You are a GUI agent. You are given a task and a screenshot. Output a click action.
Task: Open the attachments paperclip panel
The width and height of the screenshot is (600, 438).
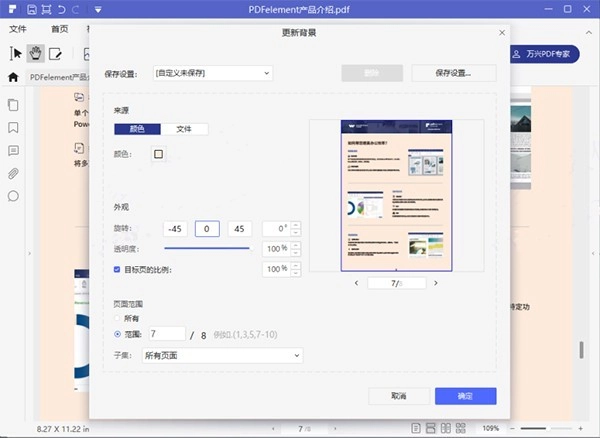click(x=14, y=173)
